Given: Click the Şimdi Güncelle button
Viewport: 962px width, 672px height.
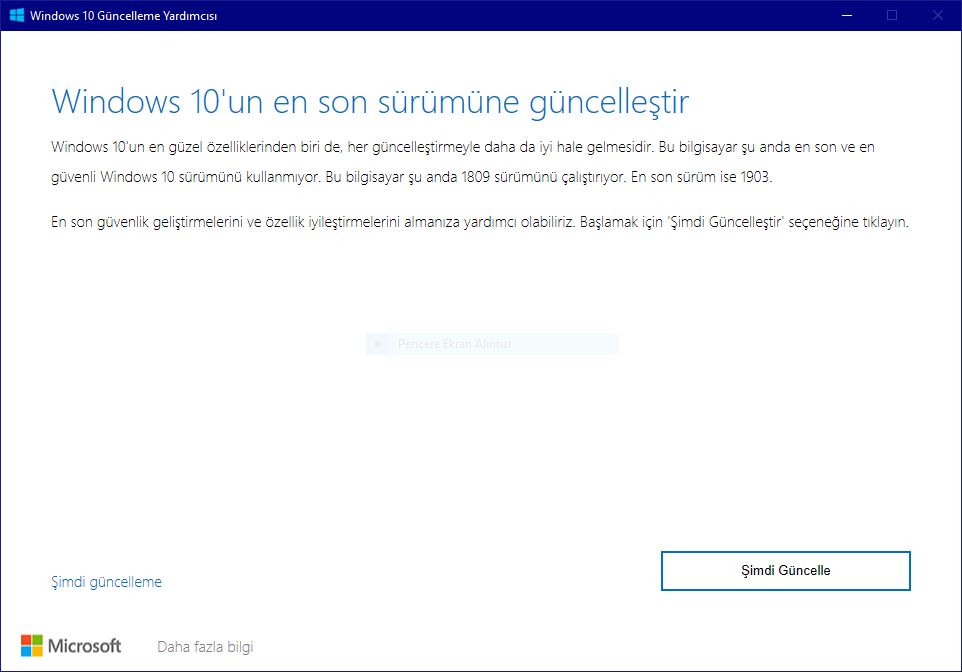Looking at the screenshot, I should point(785,571).
